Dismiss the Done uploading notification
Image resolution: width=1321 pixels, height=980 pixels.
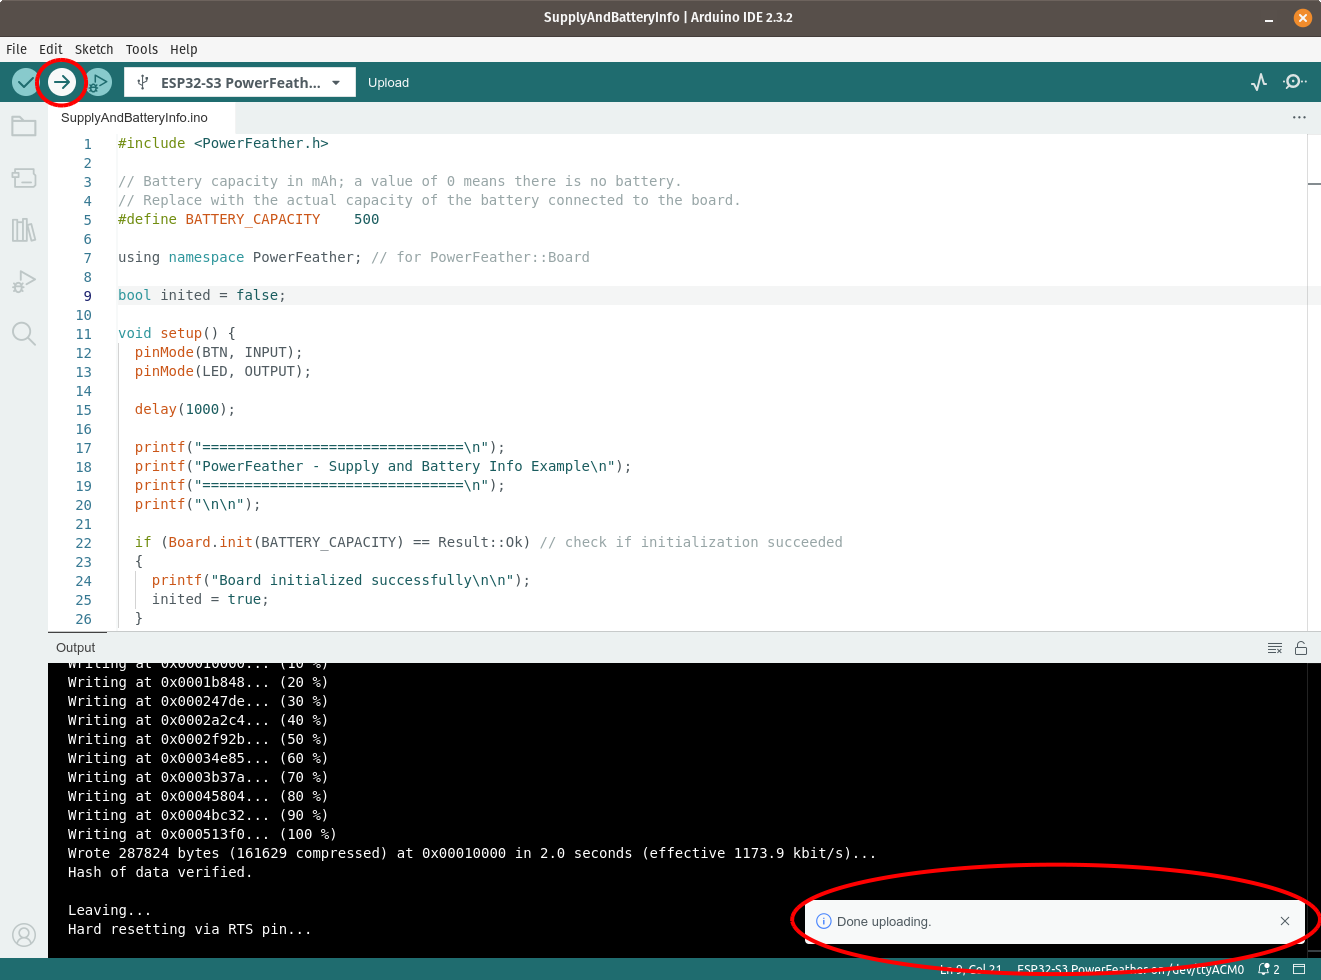coord(1284,921)
